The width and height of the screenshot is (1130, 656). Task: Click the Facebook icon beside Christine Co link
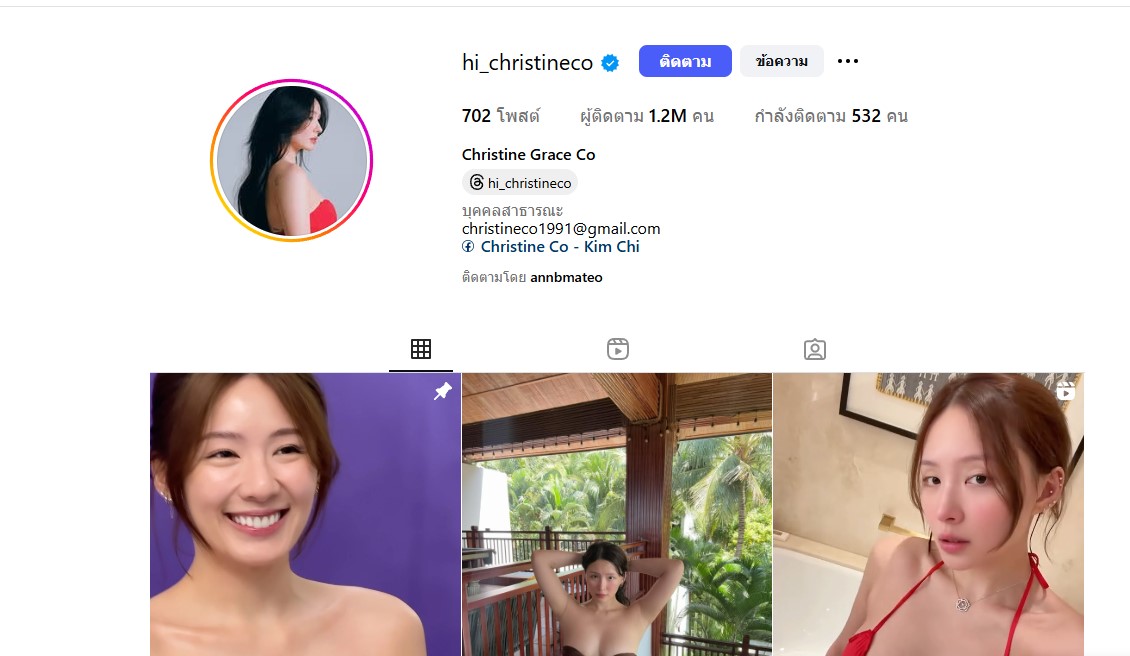coord(468,247)
